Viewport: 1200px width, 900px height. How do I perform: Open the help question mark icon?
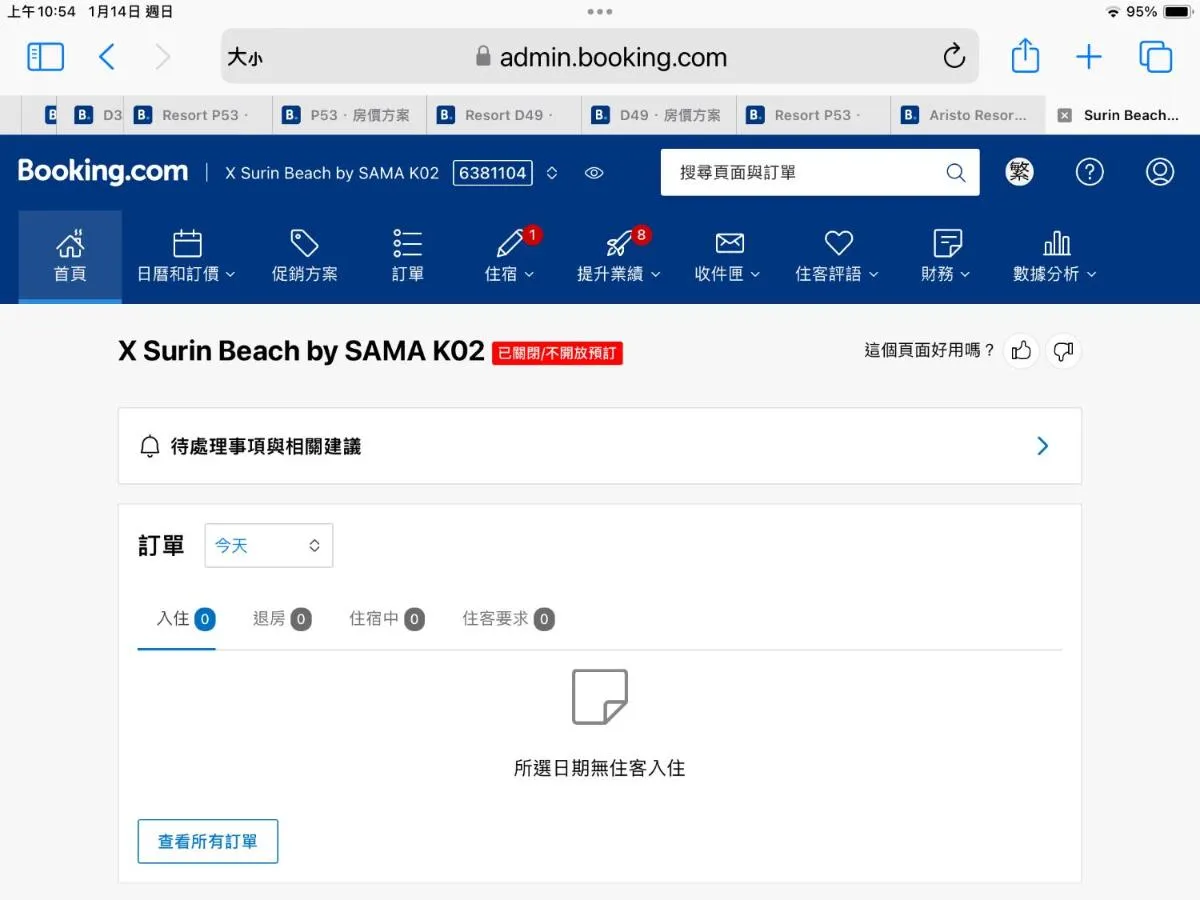tap(1089, 172)
